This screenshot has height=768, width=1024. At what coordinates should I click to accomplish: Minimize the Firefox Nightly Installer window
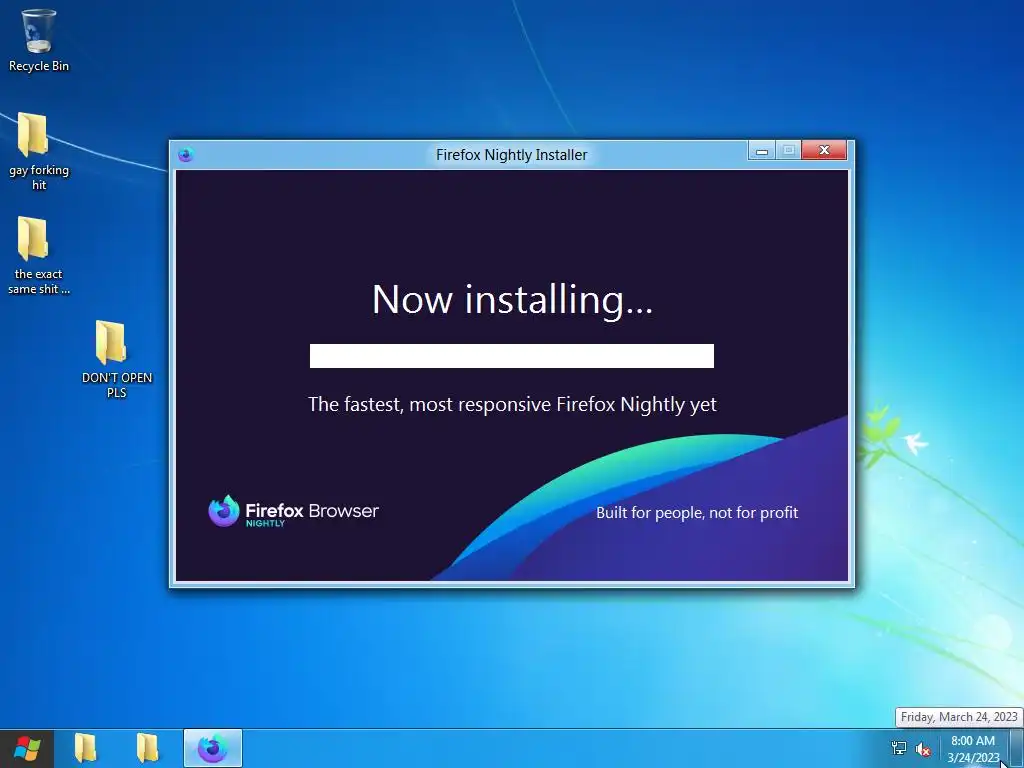(x=761, y=151)
